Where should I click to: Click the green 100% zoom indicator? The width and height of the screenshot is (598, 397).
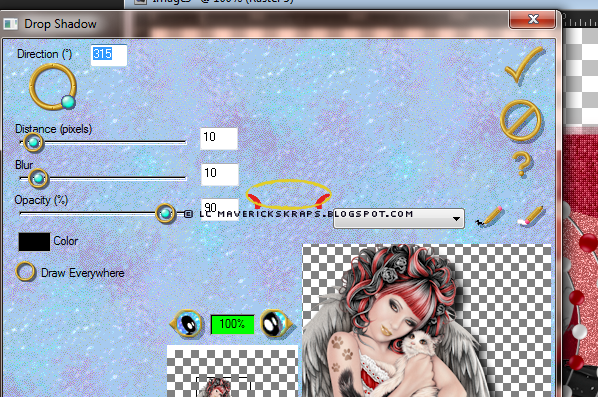pos(232,324)
